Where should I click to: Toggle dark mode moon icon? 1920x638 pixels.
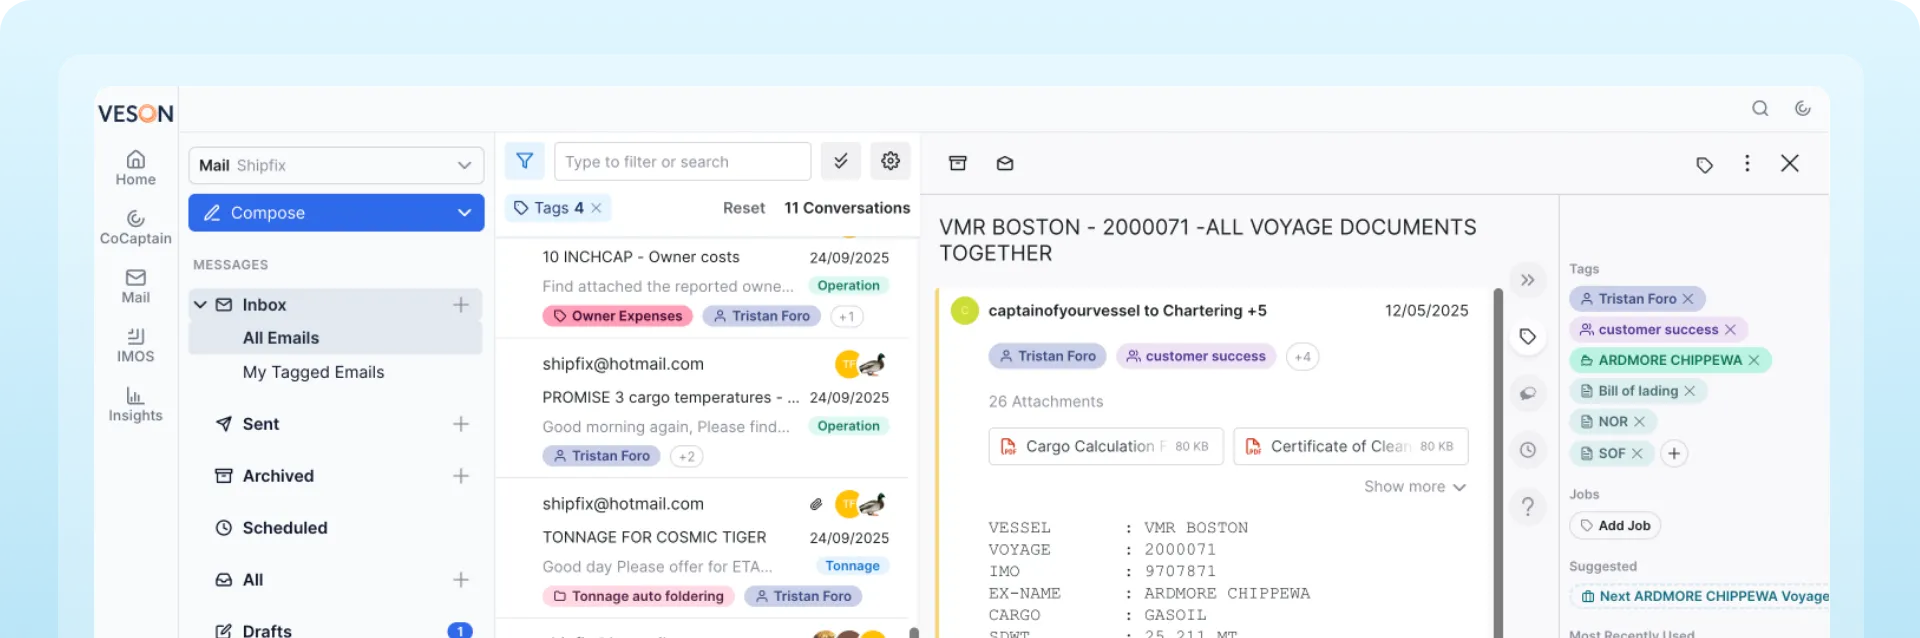(1802, 108)
